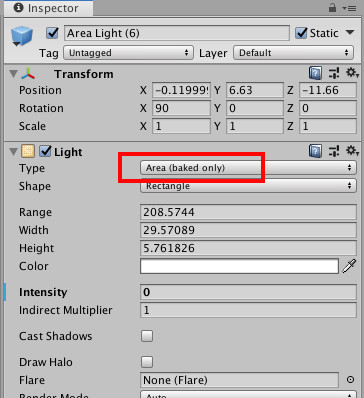Image resolution: width=364 pixels, height=398 pixels.
Task: Open Light gear settings menu
Action: 352,151
